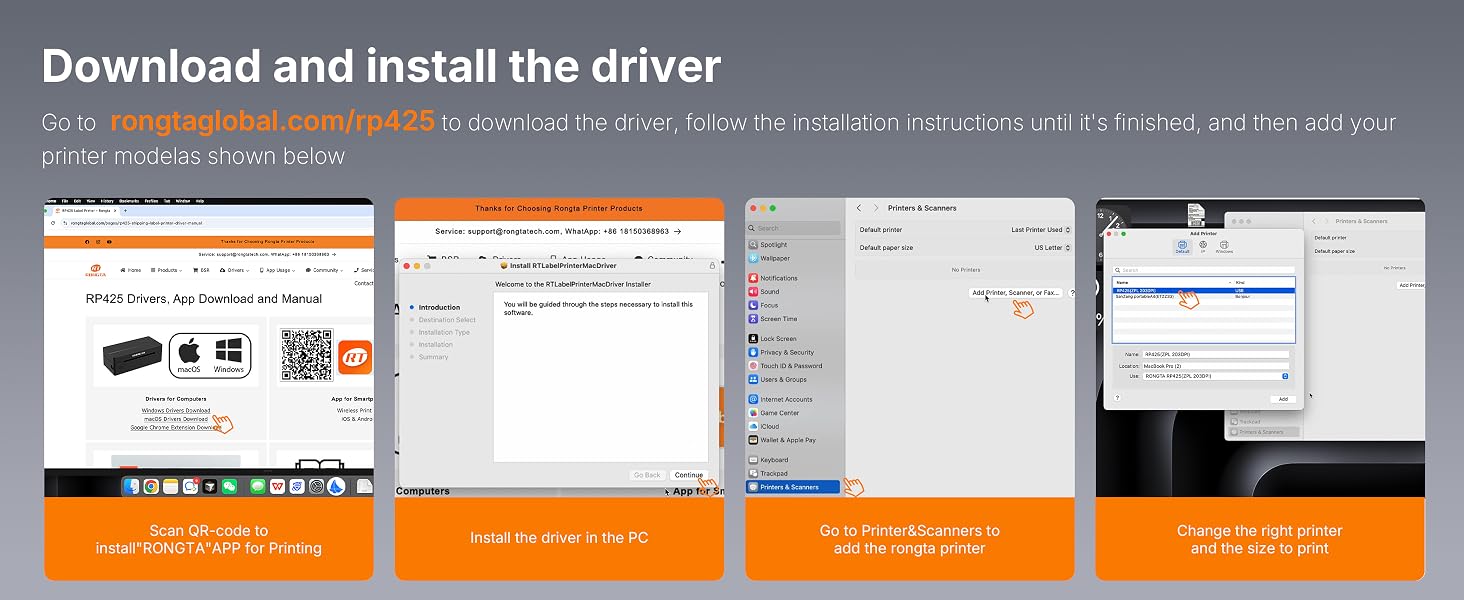This screenshot has height=600, width=1464.
Task: Open Users & Groups settings
Action: click(777, 379)
